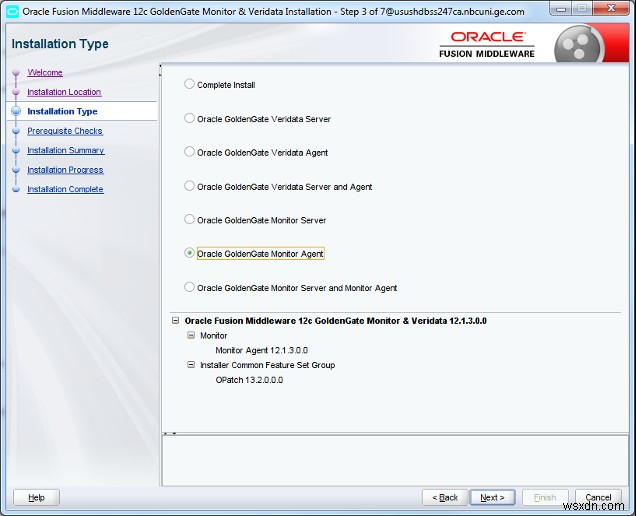Maximize the installer window
Image resolution: width=636 pixels, height=516 pixels.
pos(583,9)
